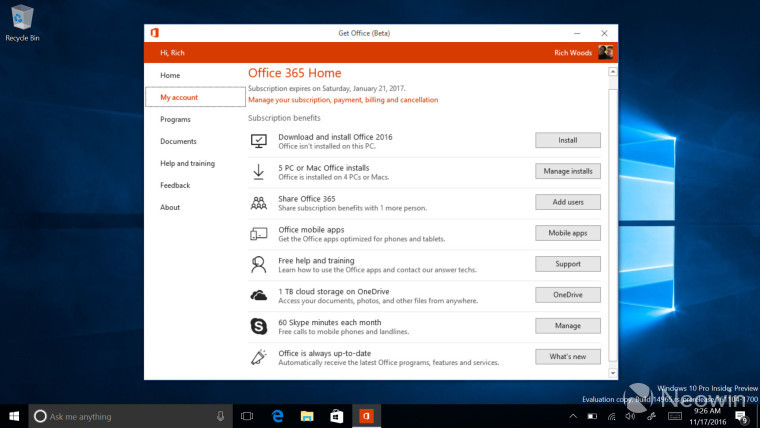Click the Rich Woods profile picture
This screenshot has width=760, height=428.
coord(605,52)
